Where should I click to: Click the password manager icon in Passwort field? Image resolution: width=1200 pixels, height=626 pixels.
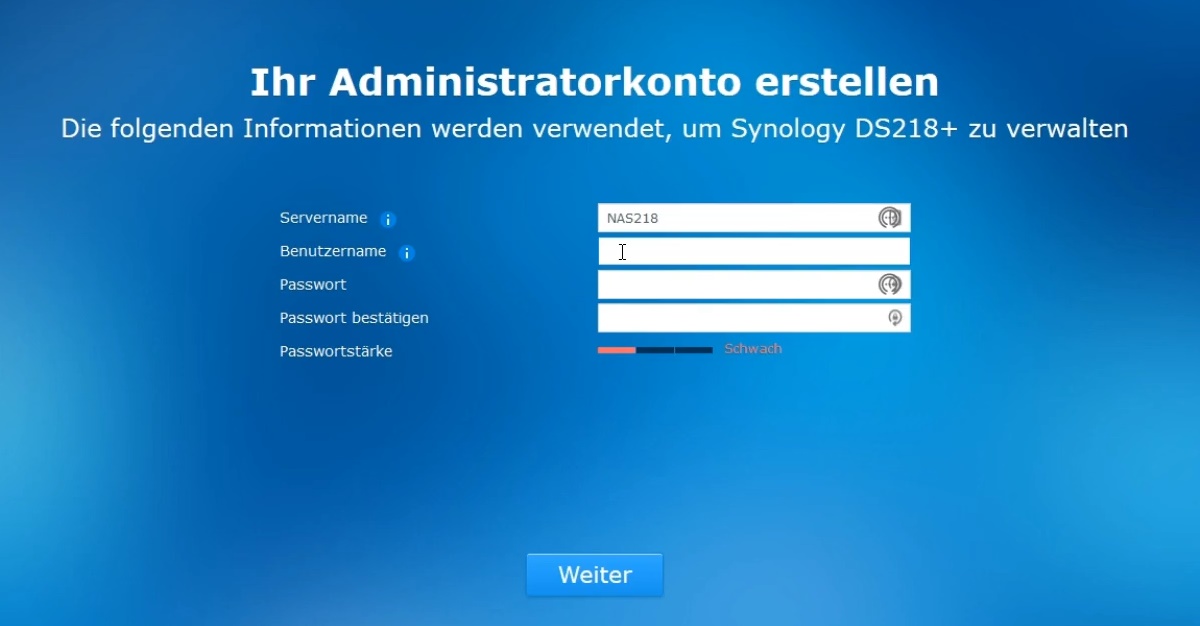tap(890, 285)
